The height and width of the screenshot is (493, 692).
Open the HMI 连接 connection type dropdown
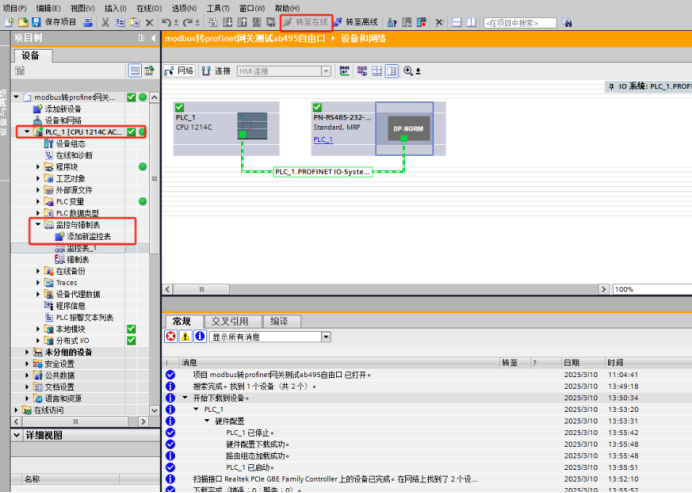(x=326, y=71)
